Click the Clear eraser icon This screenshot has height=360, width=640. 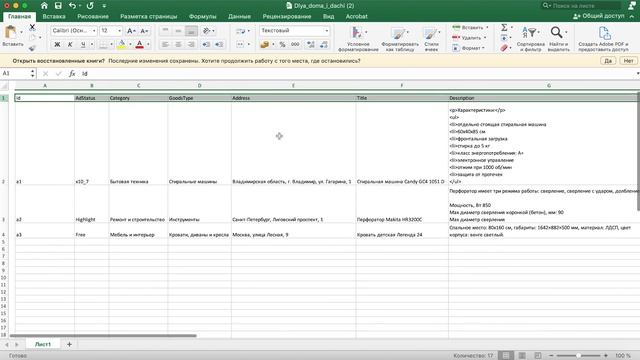click(x=504, y=48)
